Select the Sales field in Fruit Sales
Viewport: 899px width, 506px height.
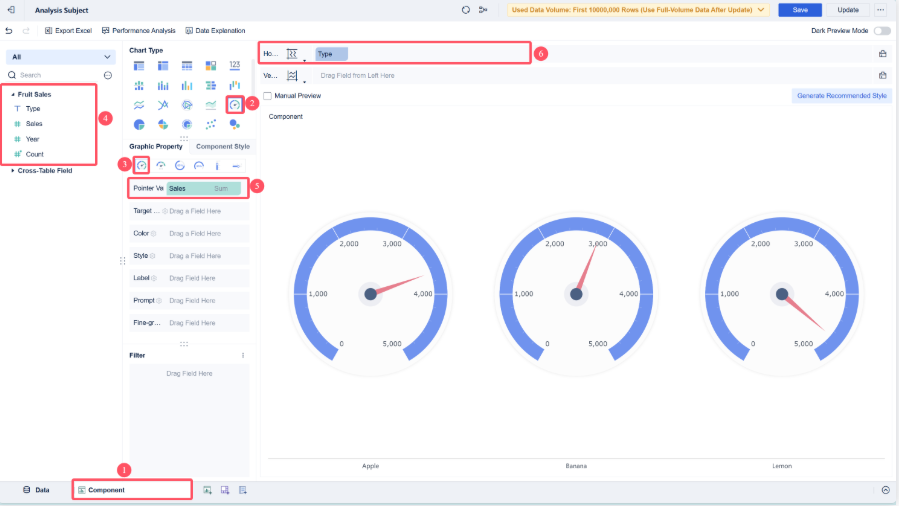click(34, 124)
